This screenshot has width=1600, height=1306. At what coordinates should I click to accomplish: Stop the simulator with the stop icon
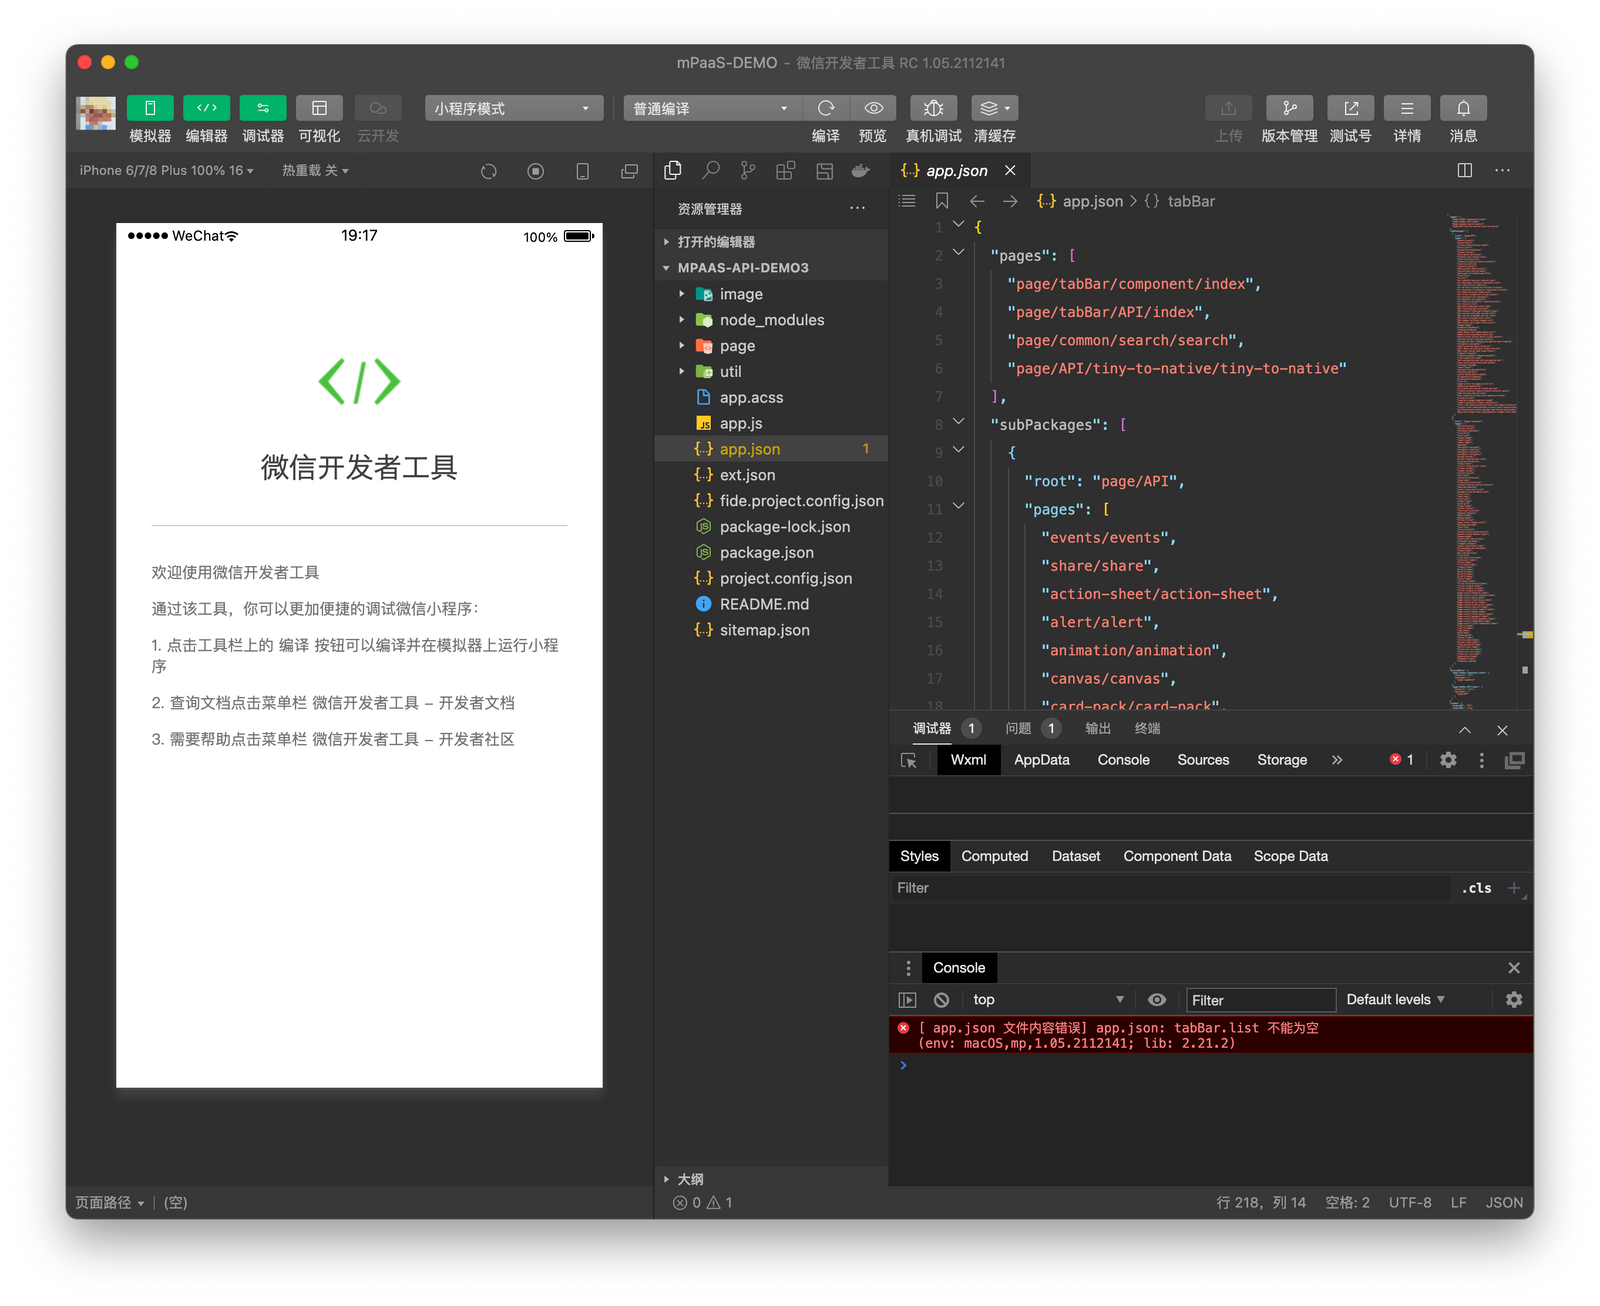(x=536, y=171)
